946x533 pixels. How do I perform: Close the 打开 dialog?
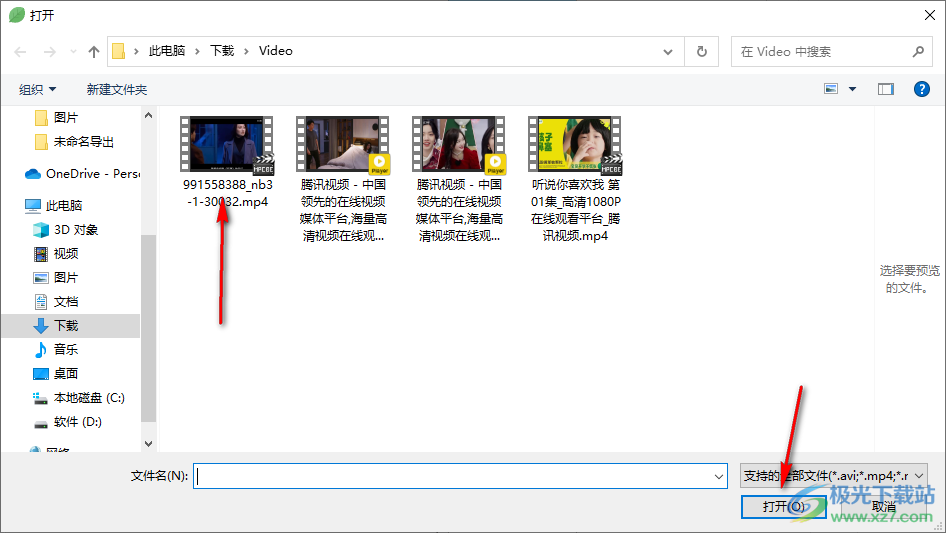(930, 15)
